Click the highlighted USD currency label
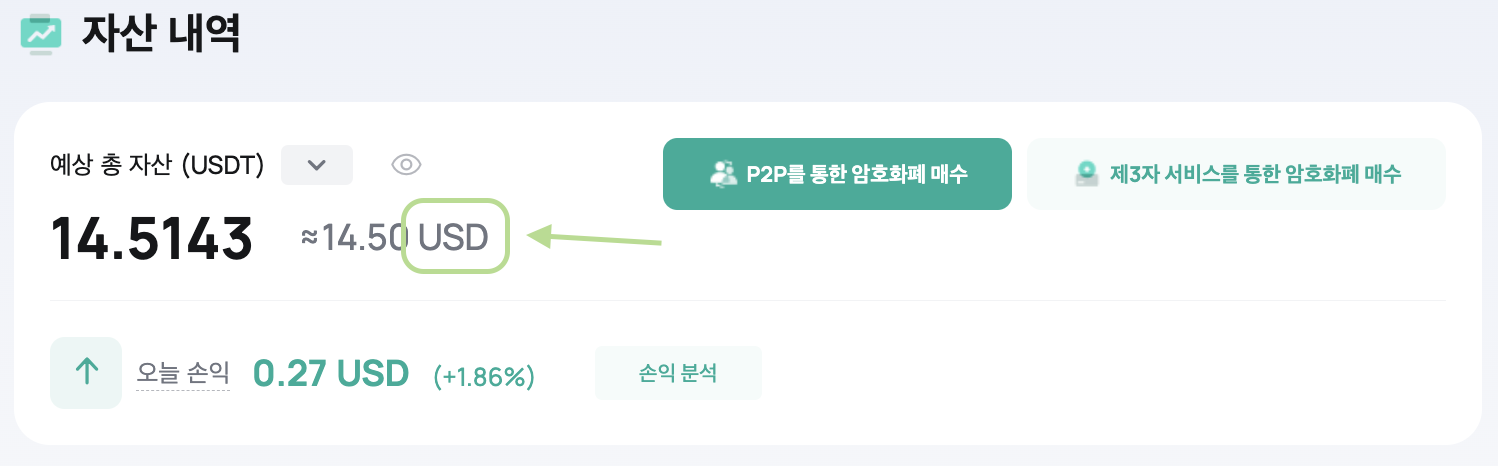The height and width of the screenshot is (466, 1498). (x=454, y=237)
